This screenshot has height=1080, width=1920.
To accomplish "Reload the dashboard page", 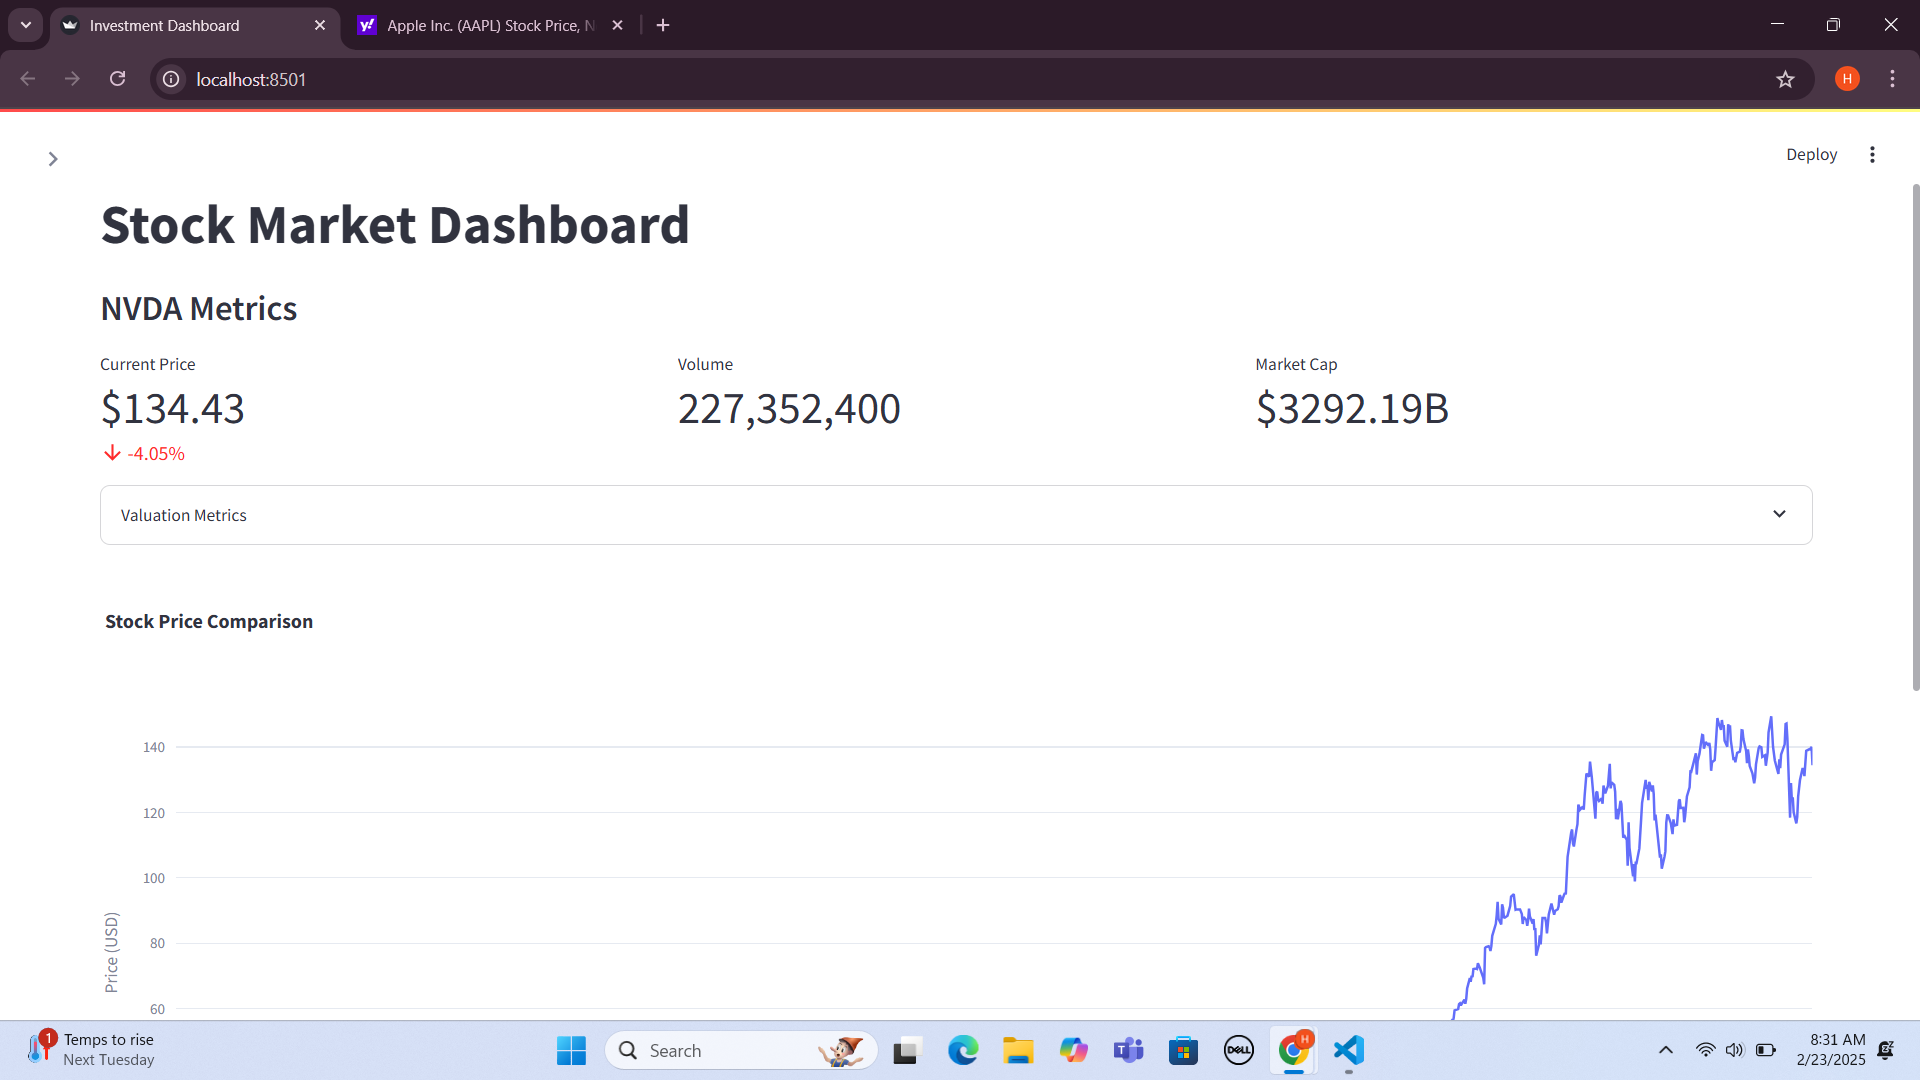I will (x=117, y=79).
